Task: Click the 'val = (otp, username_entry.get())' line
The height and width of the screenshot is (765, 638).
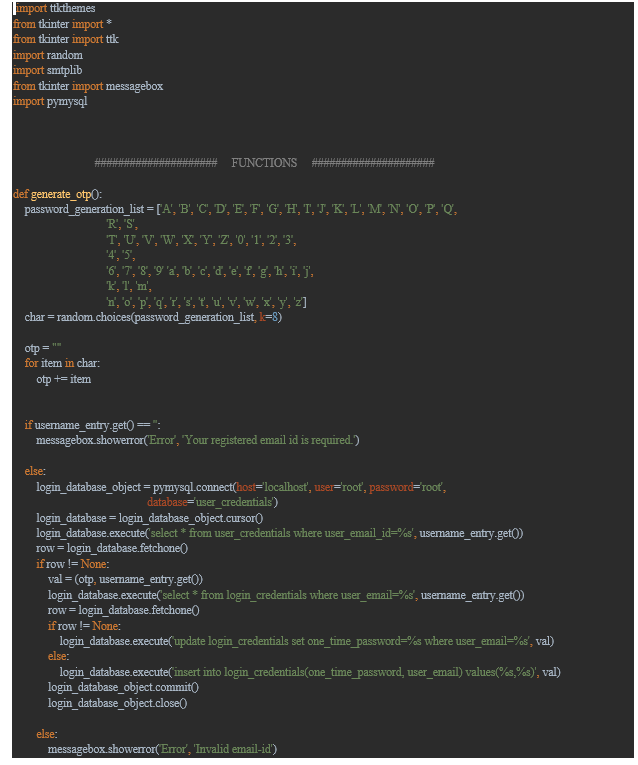Action: click(125, 579)
